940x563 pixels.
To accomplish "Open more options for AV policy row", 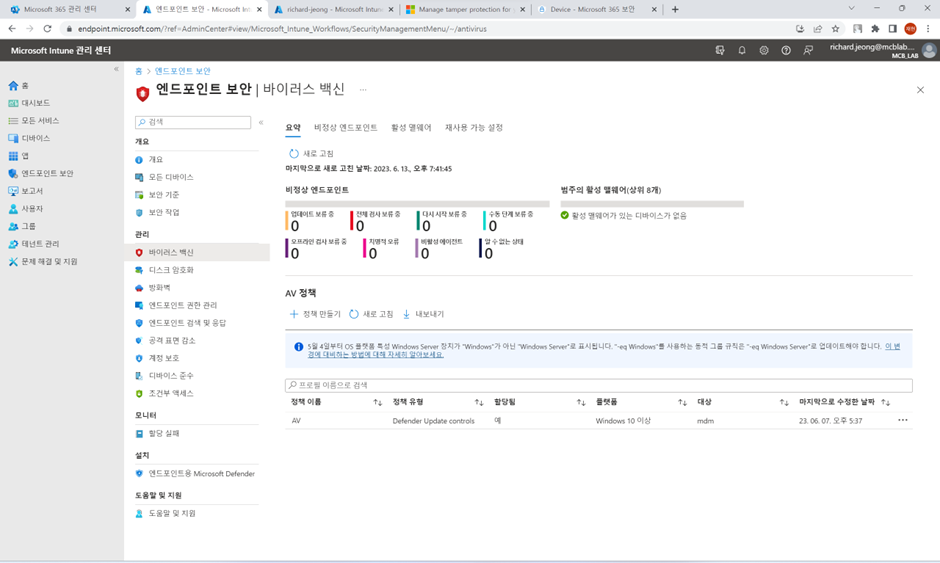I will click(x=902, y=420).
